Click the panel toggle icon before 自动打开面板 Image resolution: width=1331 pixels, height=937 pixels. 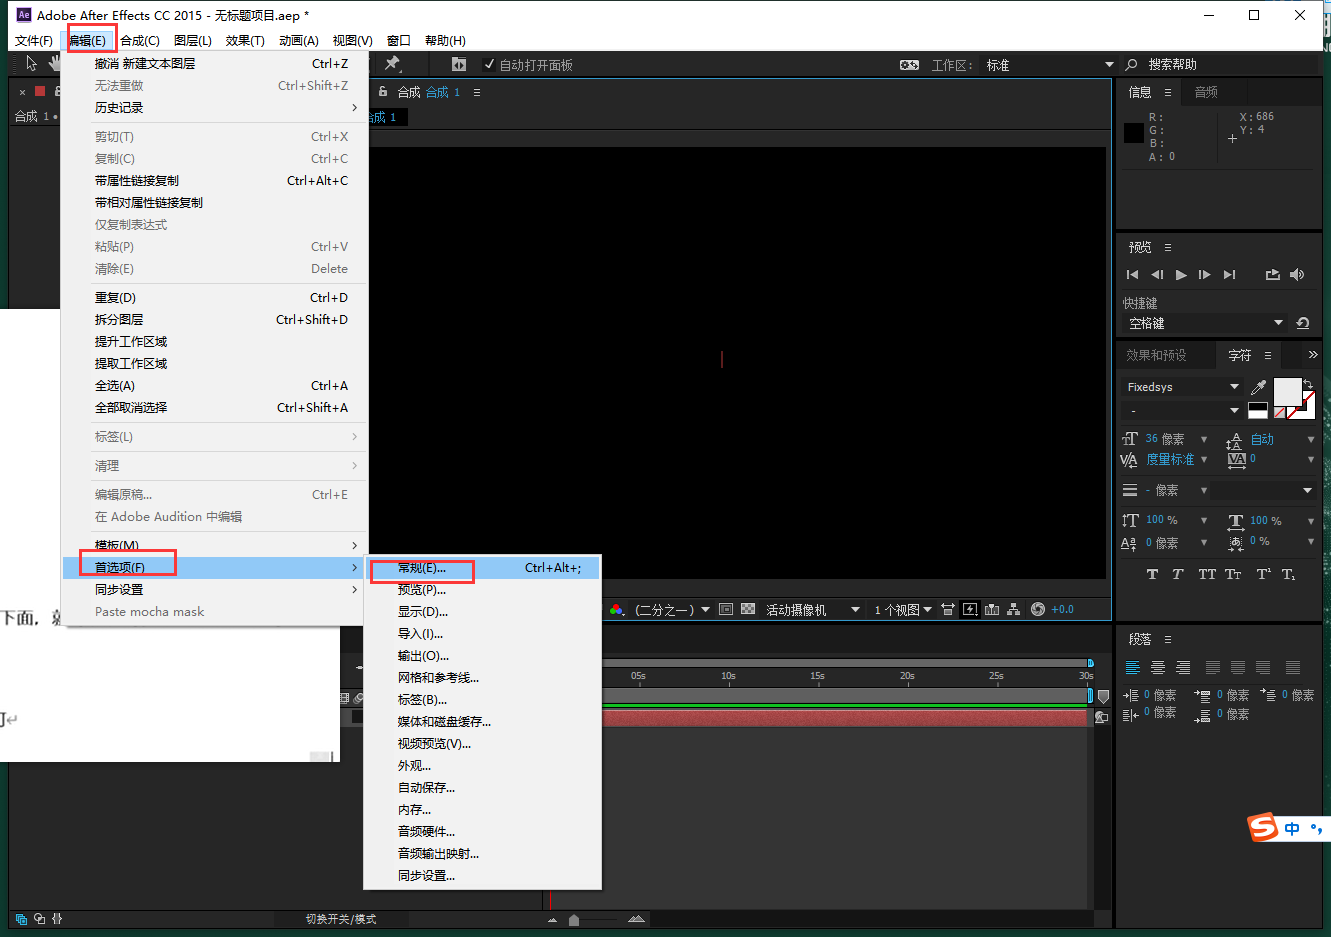[x=459, y=64]
